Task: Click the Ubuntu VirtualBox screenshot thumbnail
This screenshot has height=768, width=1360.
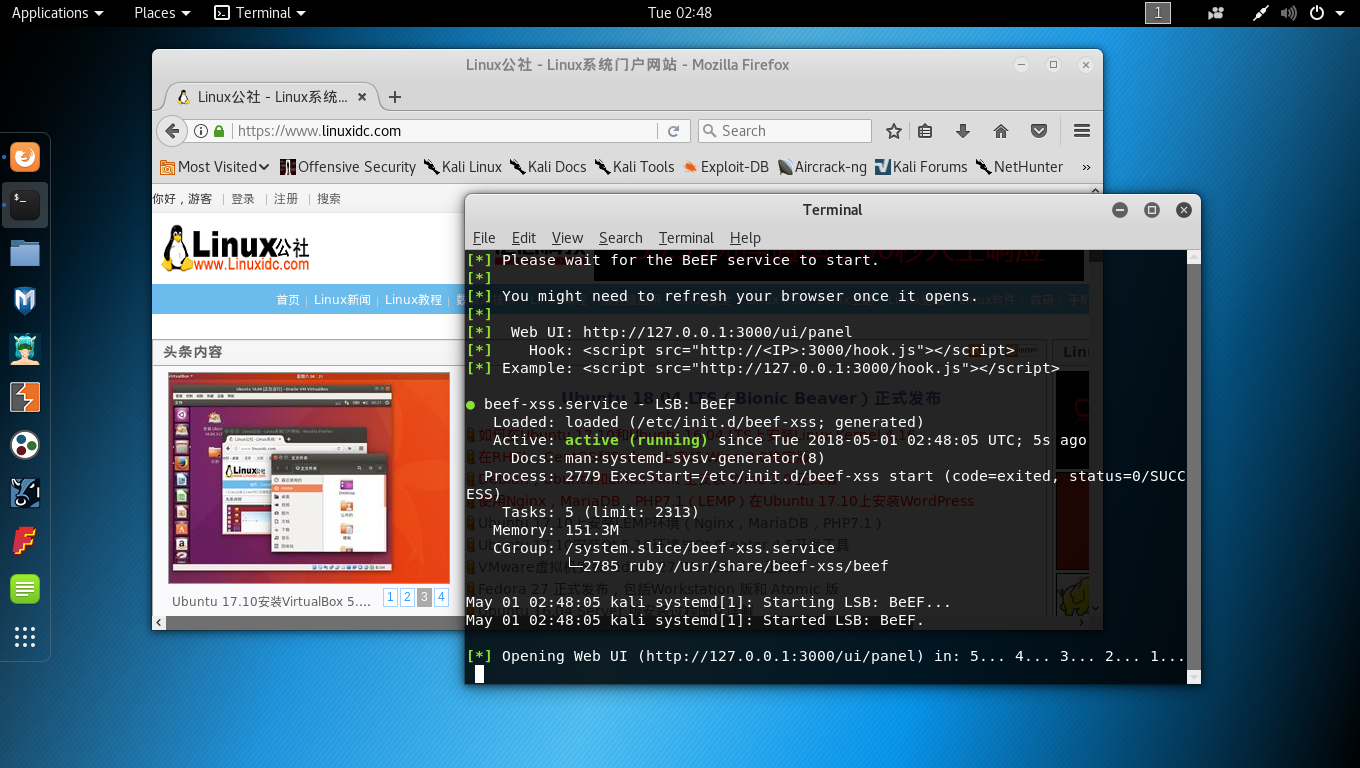Action: click(309, 478)
